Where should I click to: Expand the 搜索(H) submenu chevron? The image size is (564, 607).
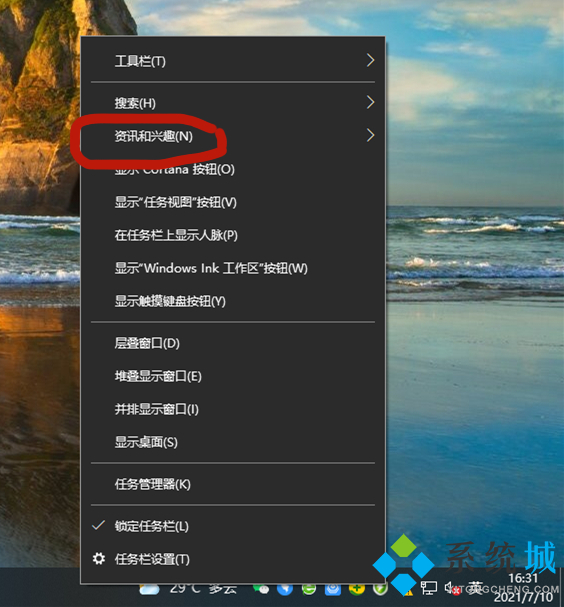[370, 103]
